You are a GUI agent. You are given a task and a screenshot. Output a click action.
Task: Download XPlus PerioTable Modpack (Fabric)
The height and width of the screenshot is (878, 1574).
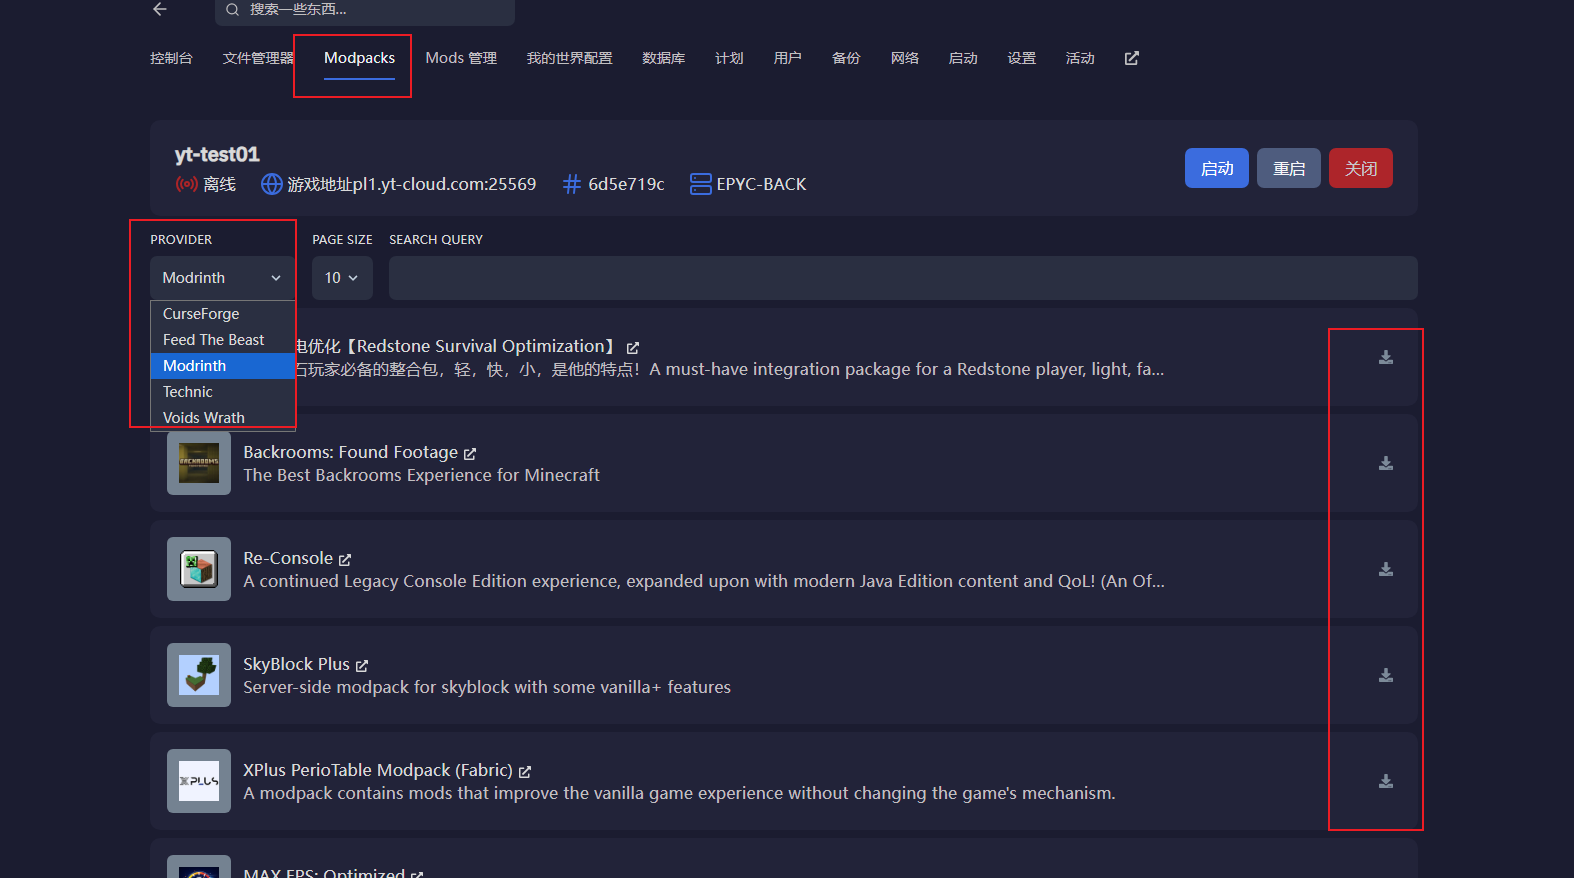(1386, 781)
